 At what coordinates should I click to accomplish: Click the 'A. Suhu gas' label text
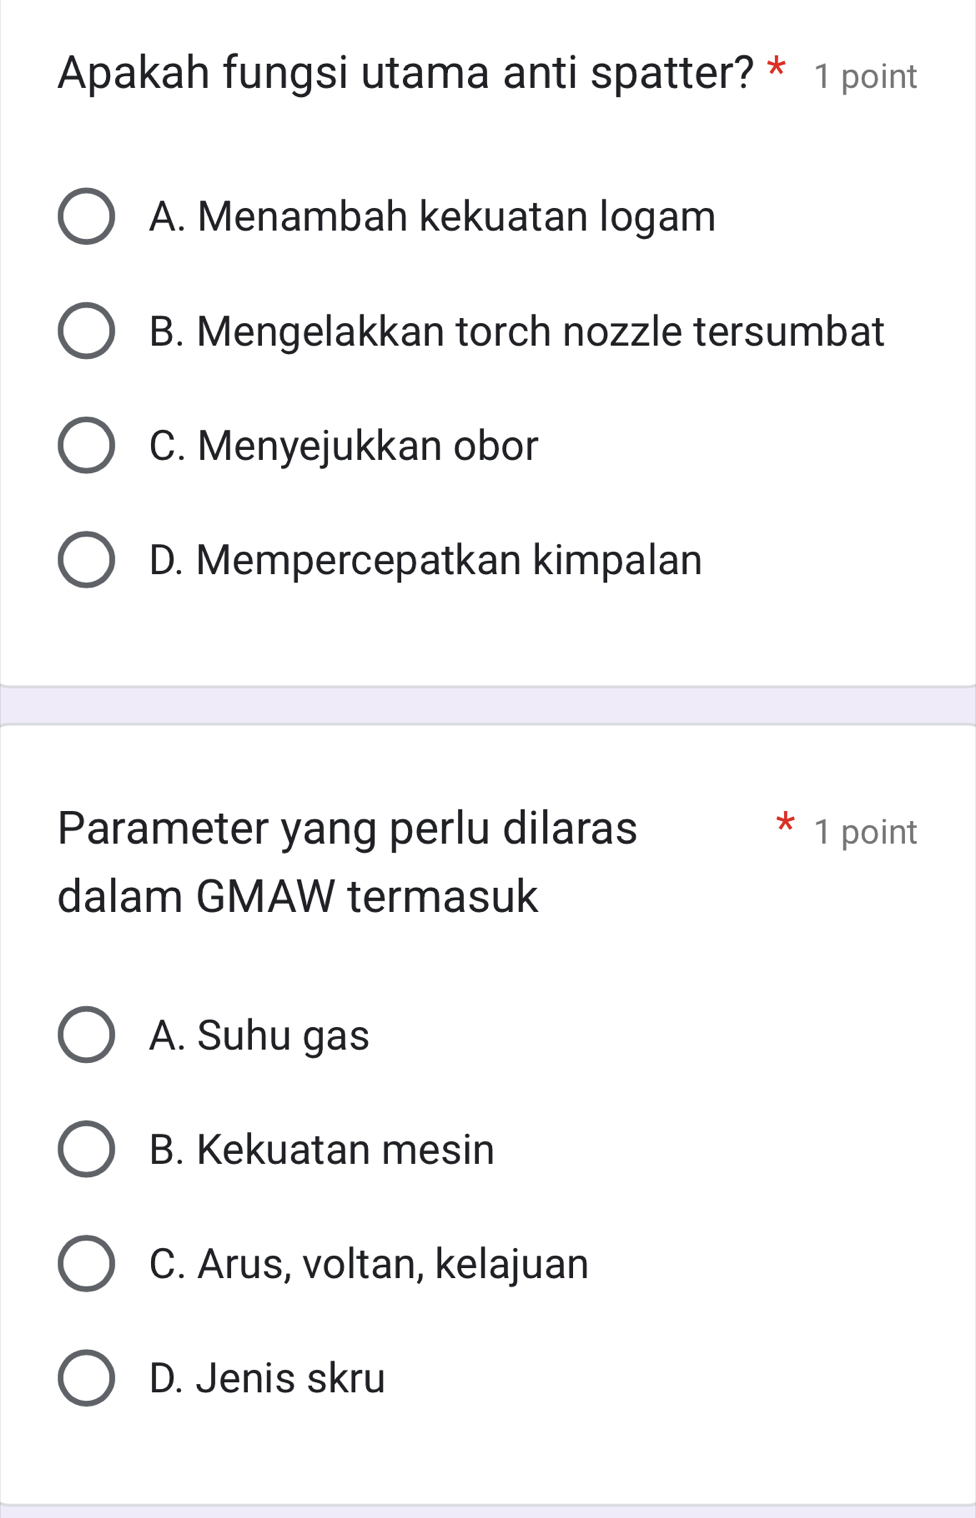coord(259,1035)
